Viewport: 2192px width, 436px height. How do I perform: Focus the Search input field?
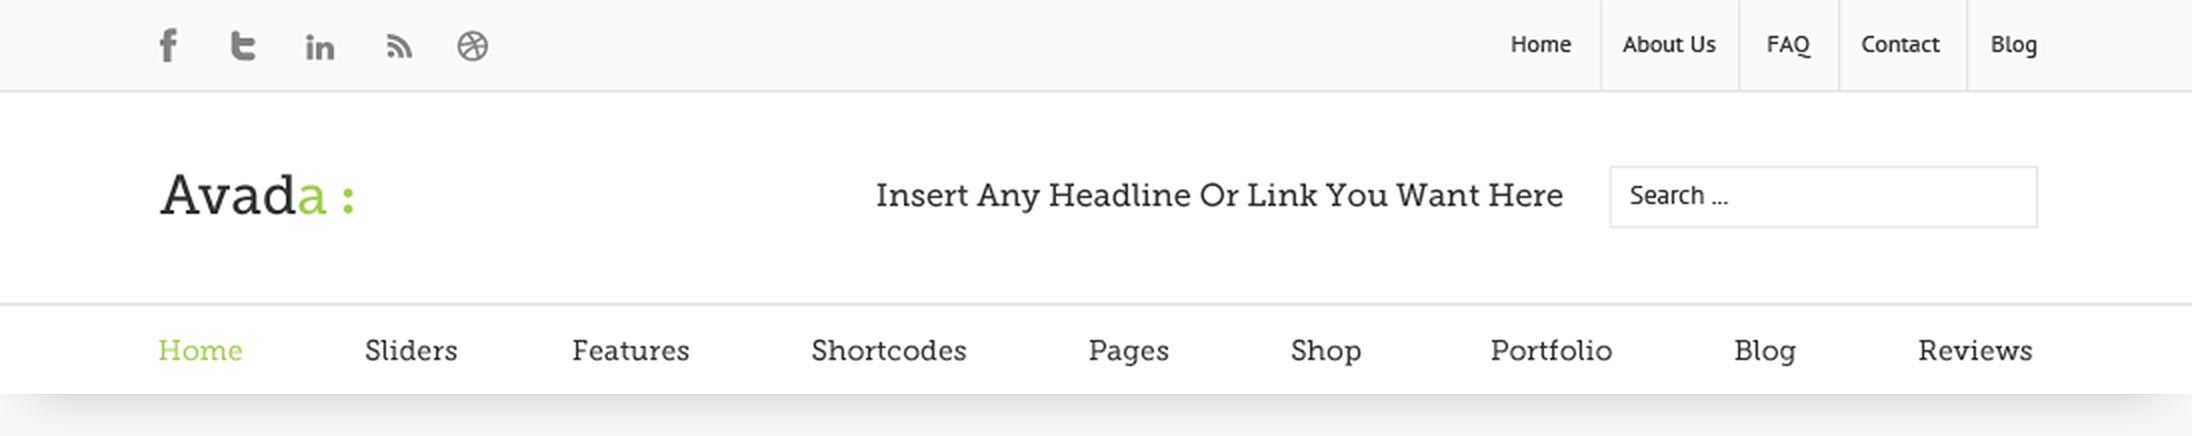[x=1822, y=197]
